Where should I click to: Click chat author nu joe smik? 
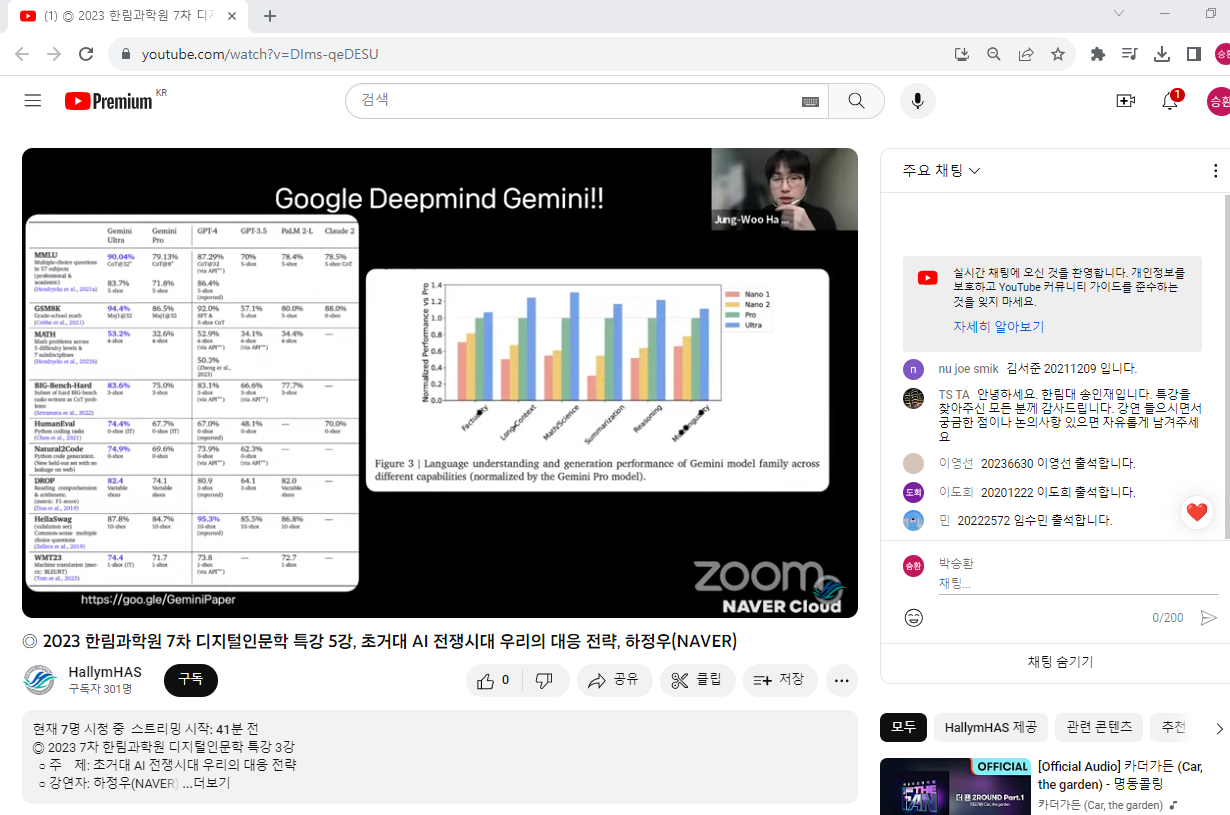(968, 368)
